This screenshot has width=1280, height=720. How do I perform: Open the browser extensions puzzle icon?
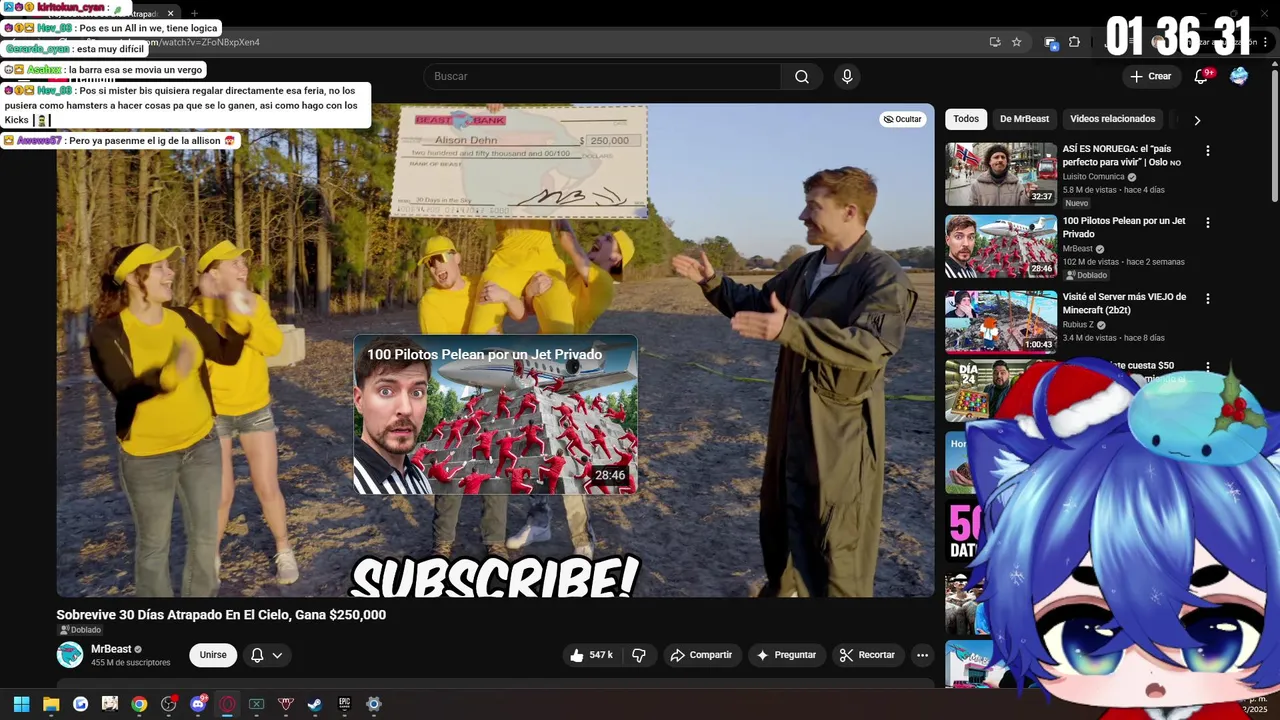(1074, 42)
